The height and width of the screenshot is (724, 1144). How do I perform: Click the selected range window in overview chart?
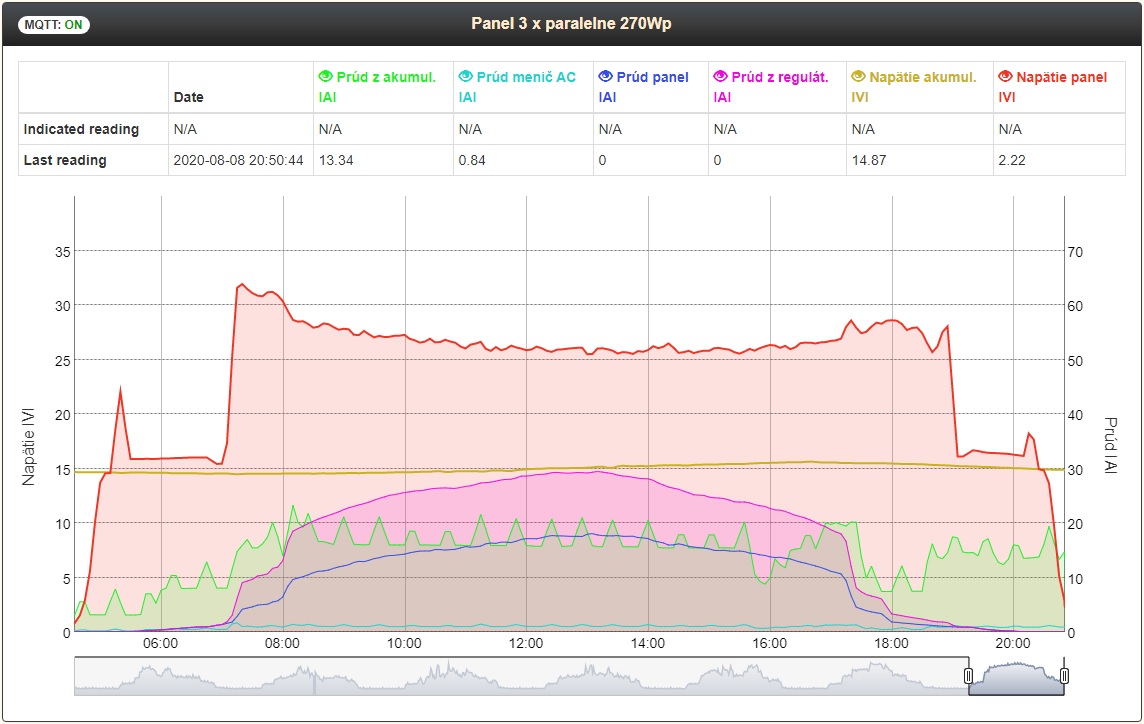click(1016, 677)
